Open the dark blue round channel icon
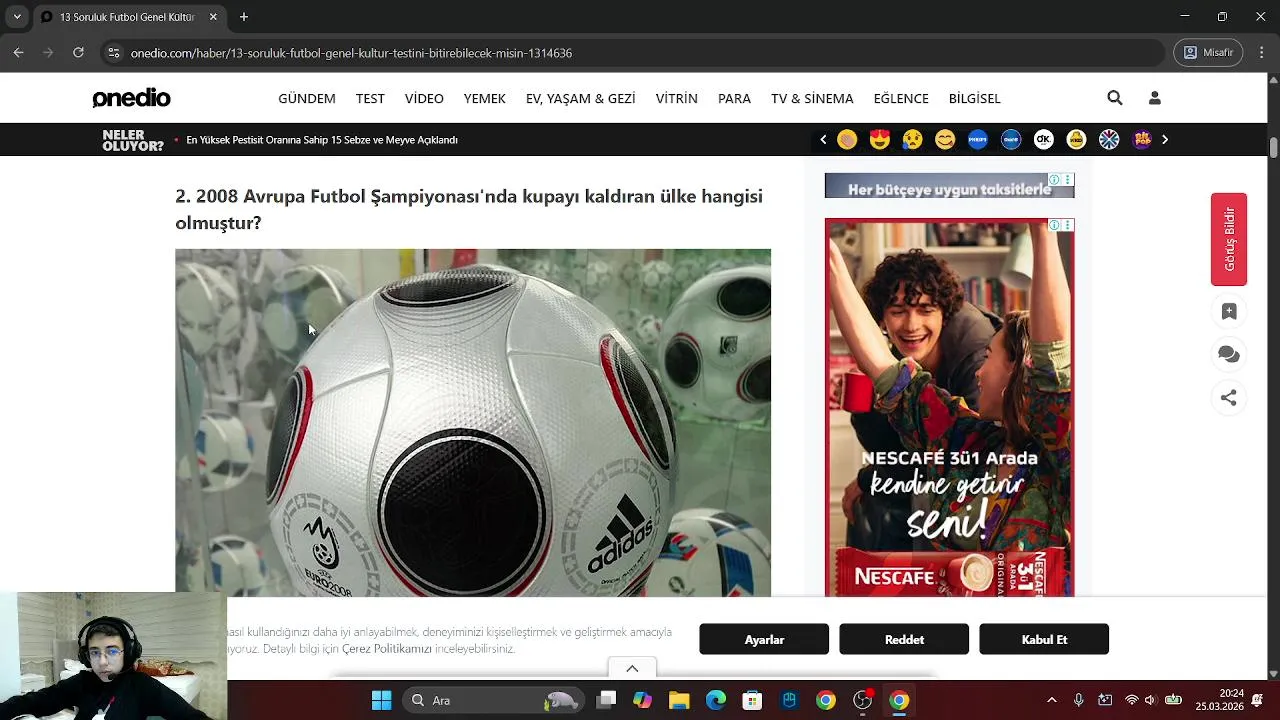This screenshot has width=1280, height=720. coord(1011,140)
